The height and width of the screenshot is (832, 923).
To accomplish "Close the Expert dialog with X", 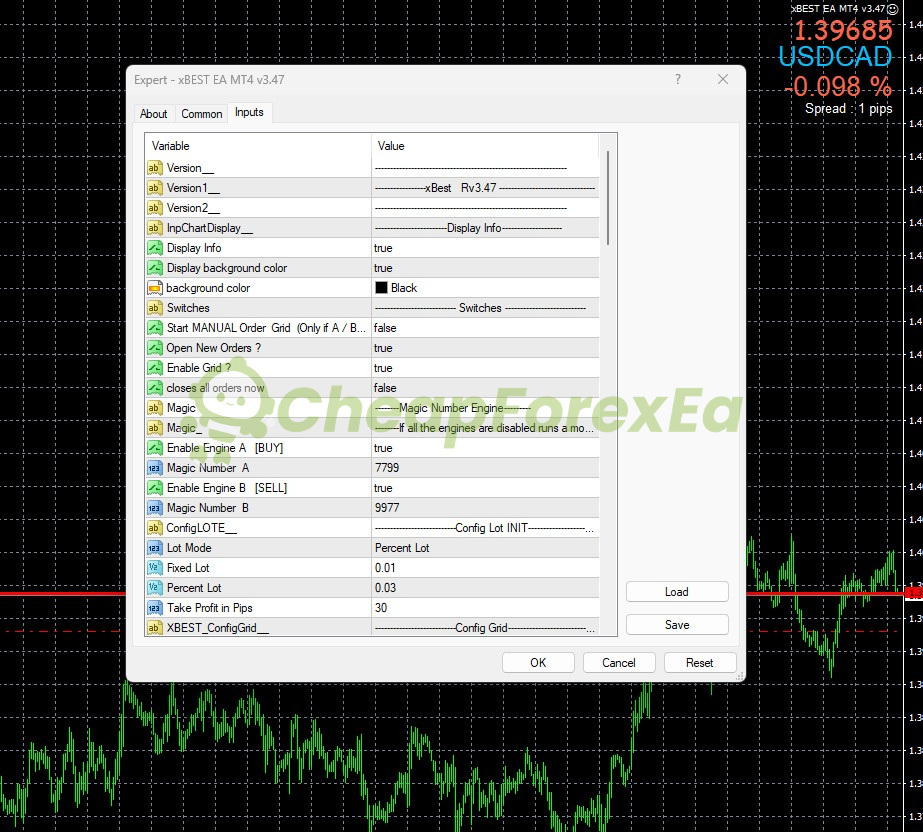I will click(723, 79).
